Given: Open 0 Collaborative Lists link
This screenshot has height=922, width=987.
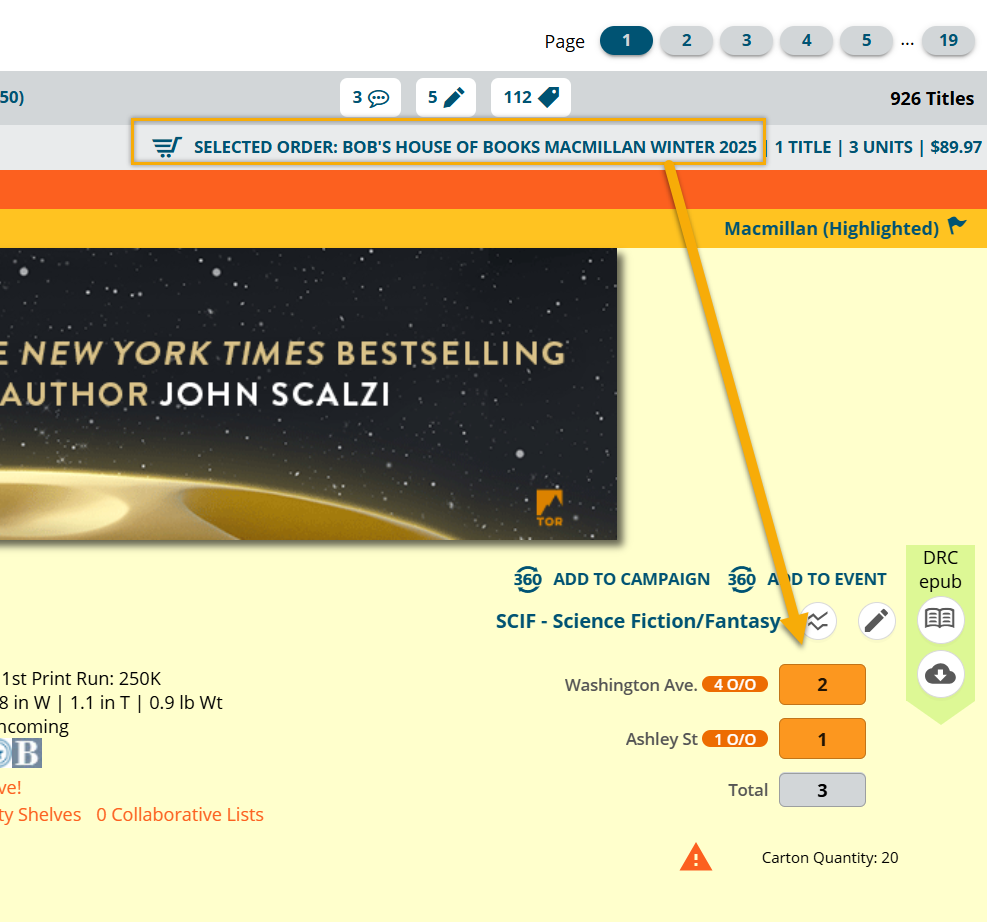Looking at the screenshot, I should tap(179, 814).
